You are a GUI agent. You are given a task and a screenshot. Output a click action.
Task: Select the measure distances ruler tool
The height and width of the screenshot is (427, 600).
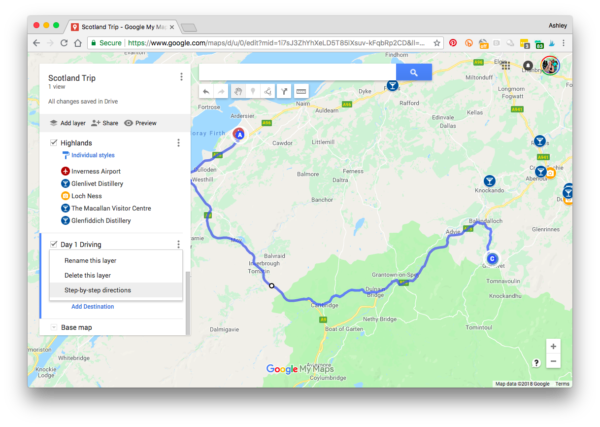[x=301, y=91]
